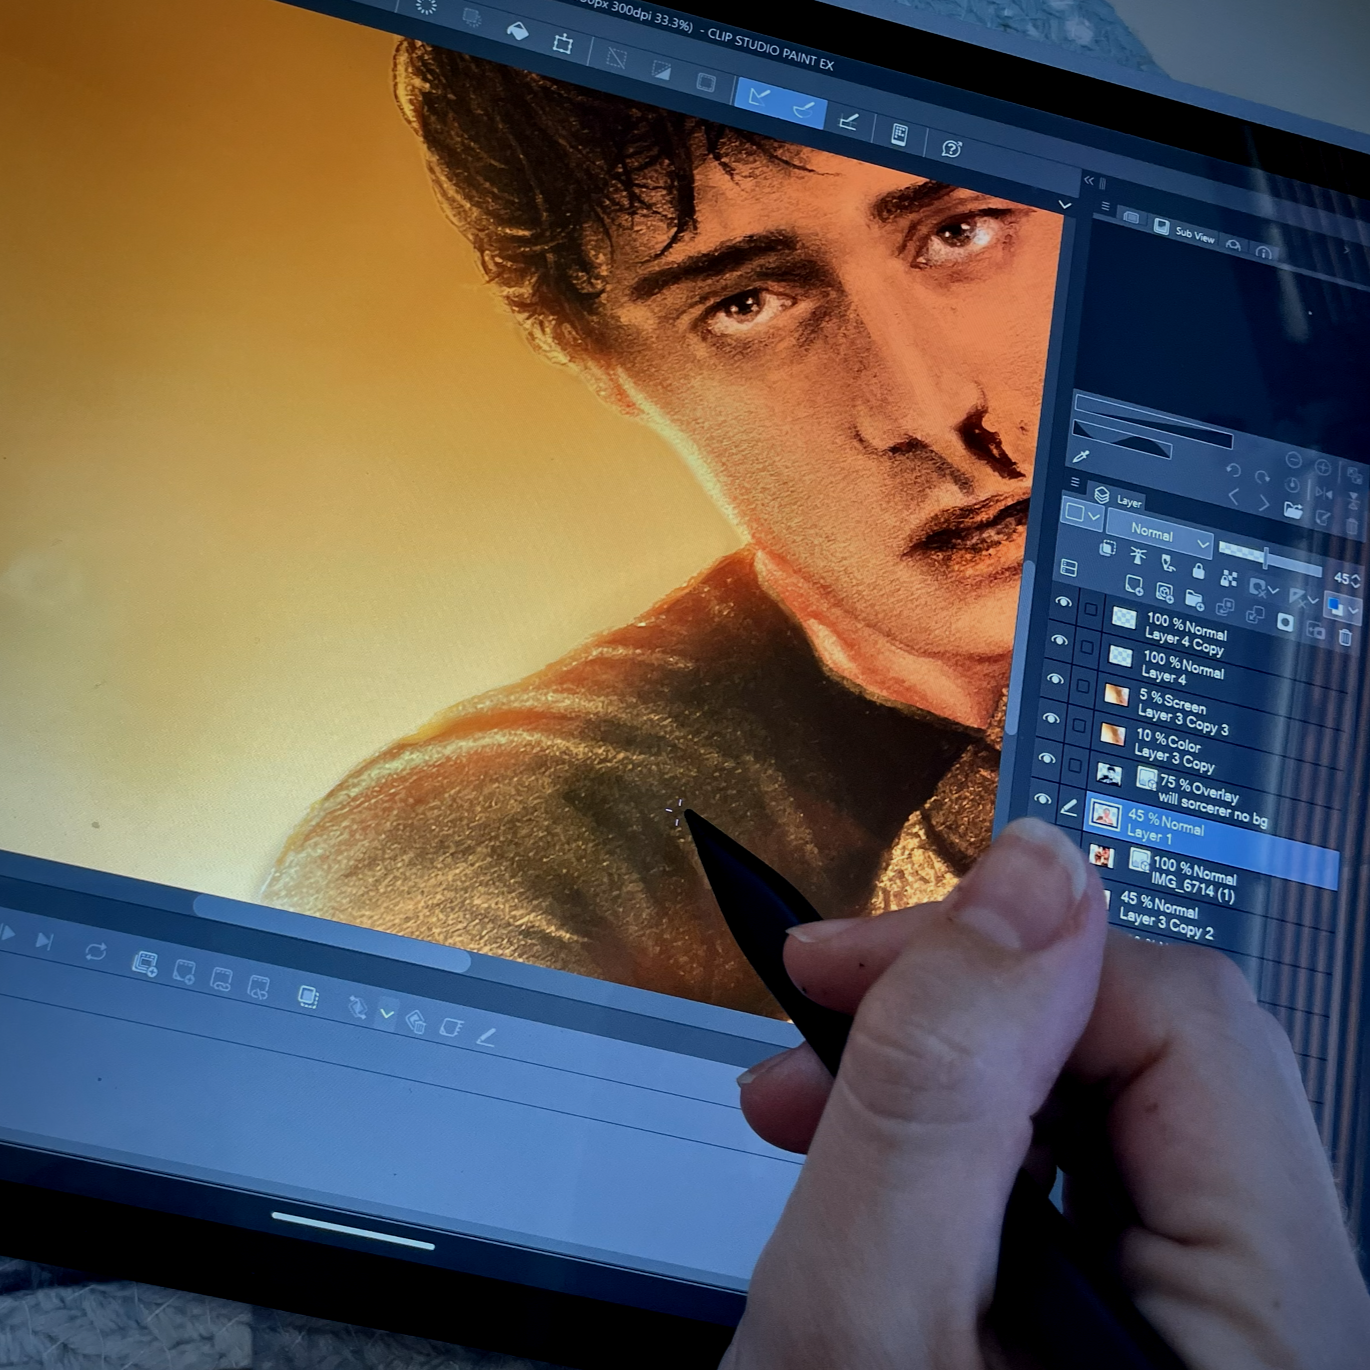Click the New Layer Folder icon
Screen dimensions: 1370x1370
click(1194, 599)
